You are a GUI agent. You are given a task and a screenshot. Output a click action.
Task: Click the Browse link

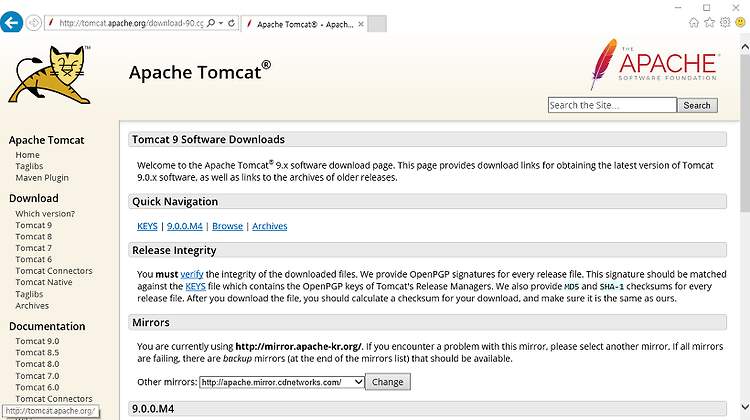pyautogui.click(x=228, y=226)
